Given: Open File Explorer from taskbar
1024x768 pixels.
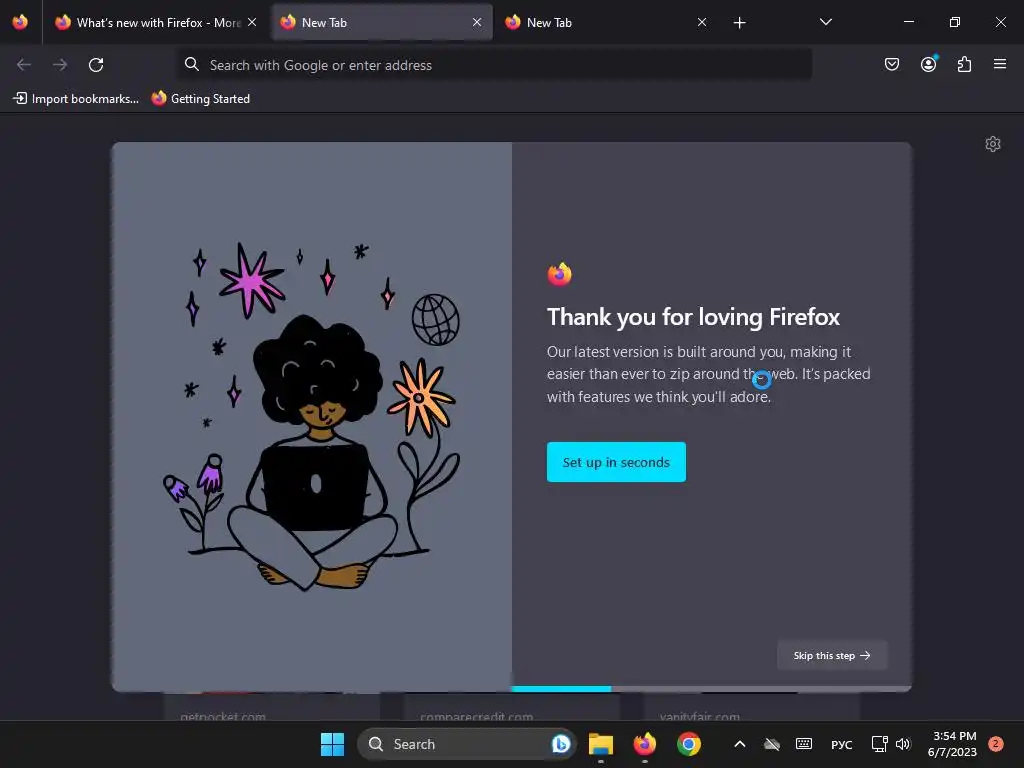Looking at the screenshot, I should pos(601,744).
